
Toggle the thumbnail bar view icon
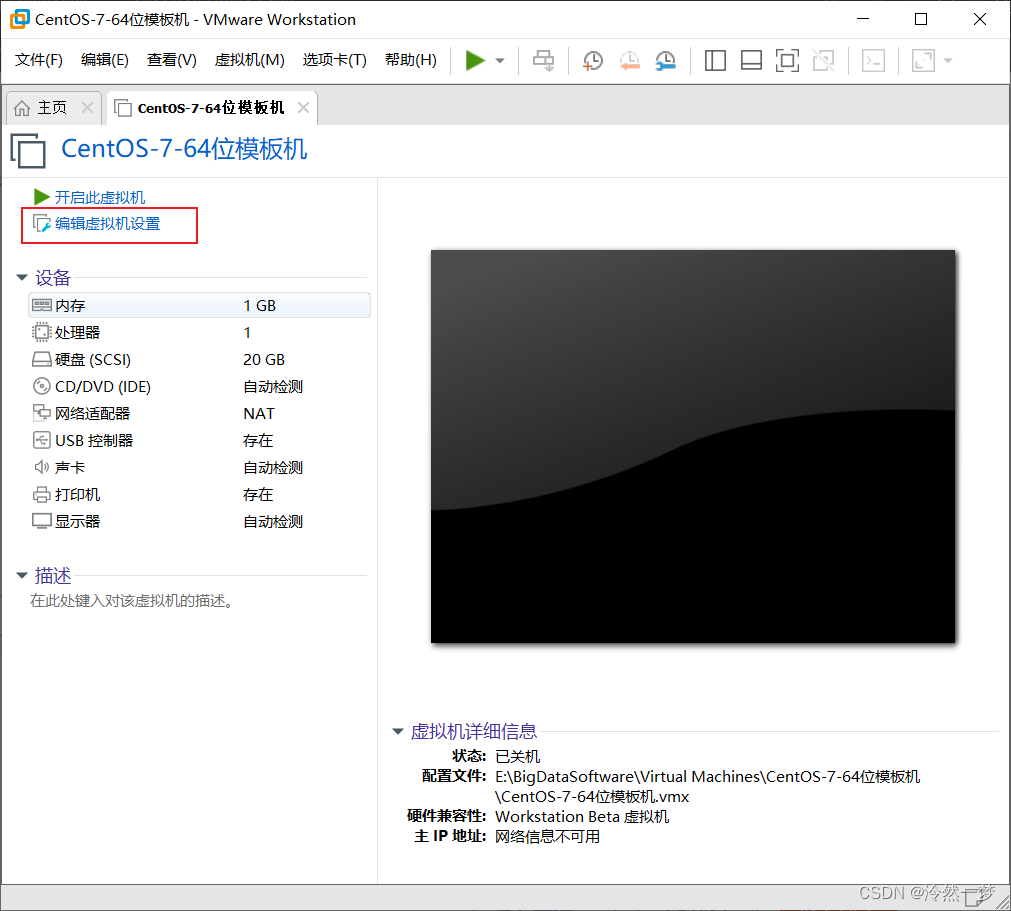(x=751, y=61)
